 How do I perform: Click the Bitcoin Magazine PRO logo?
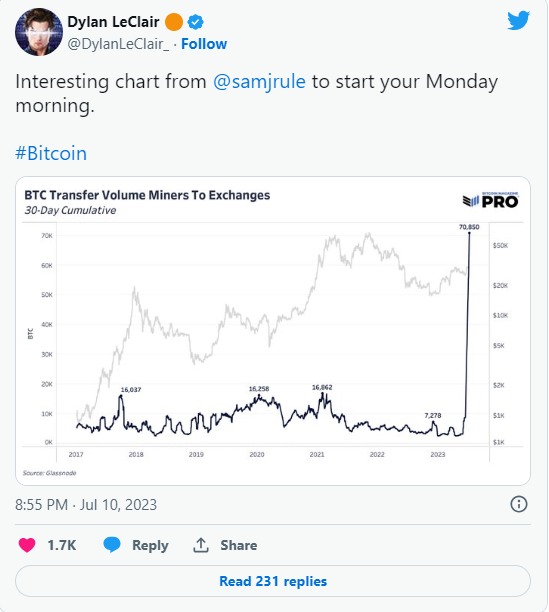point(490,200)
